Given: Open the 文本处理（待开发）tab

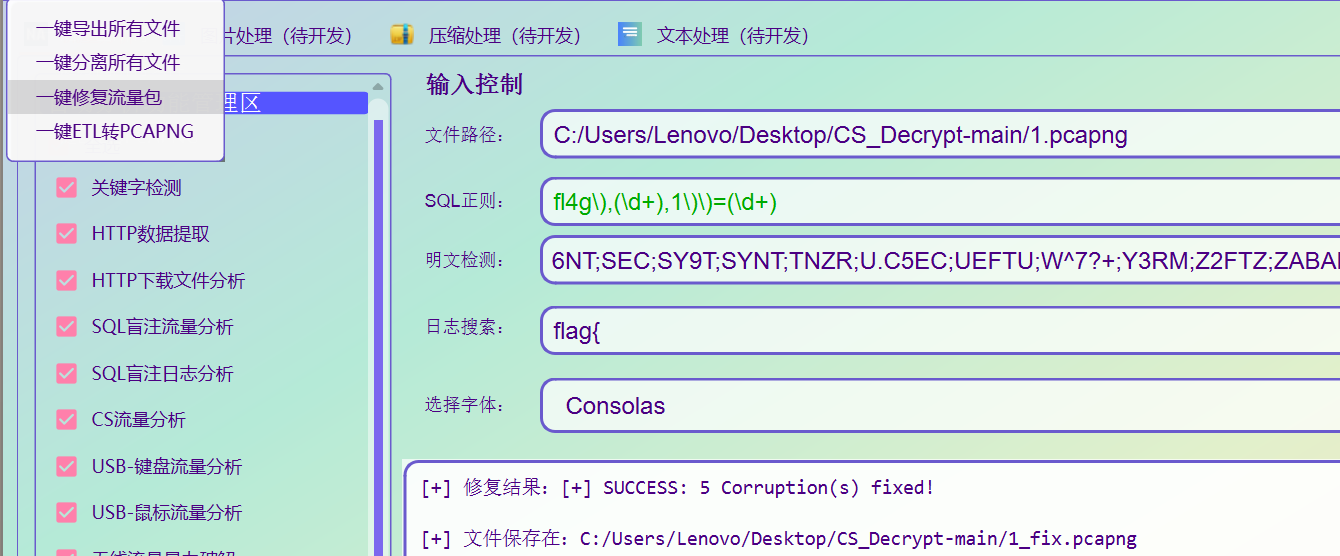Looking at the screenshot, I should (x=715, y=35).
